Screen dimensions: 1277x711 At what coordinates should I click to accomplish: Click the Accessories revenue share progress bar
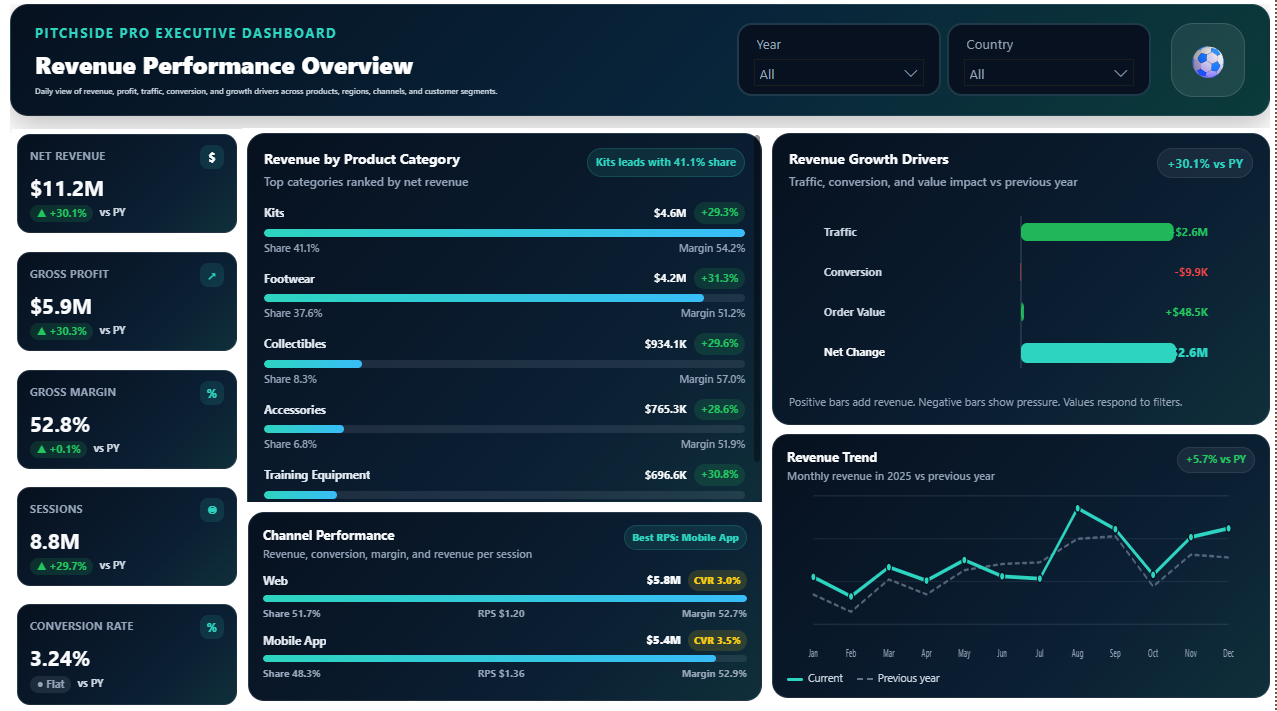504,429
